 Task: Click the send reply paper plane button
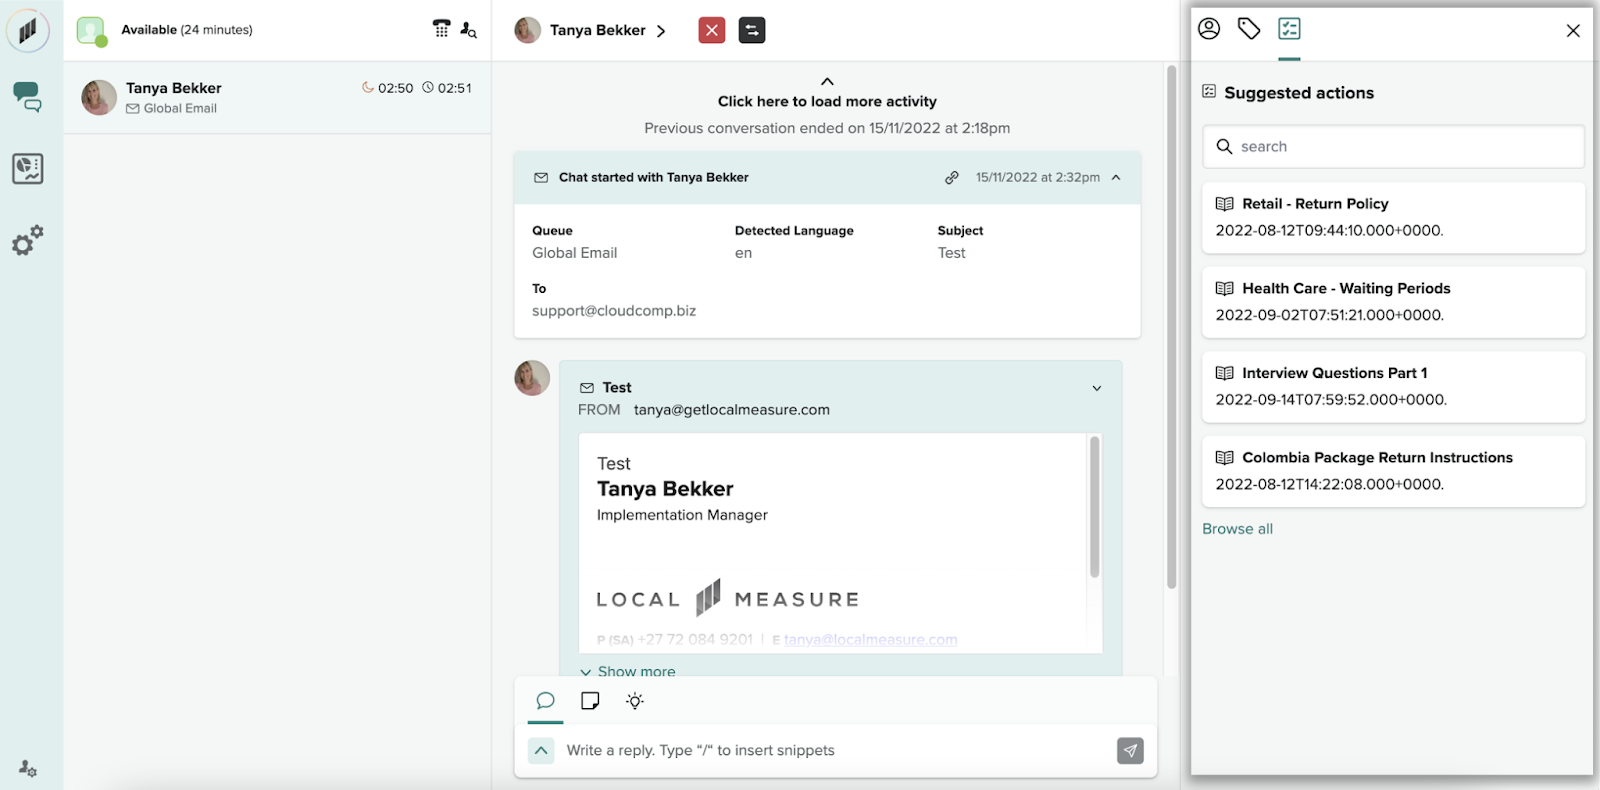(1130, 750)
